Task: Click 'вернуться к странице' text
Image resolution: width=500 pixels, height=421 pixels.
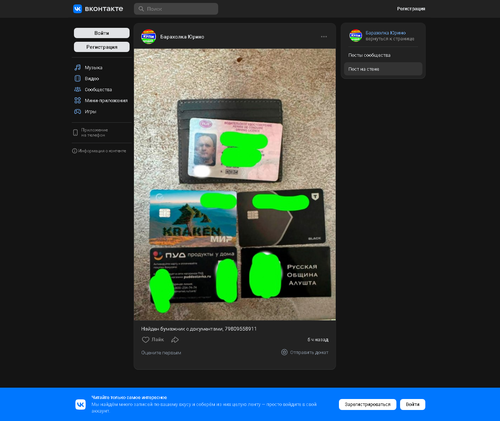Action: tap(390, 39)
